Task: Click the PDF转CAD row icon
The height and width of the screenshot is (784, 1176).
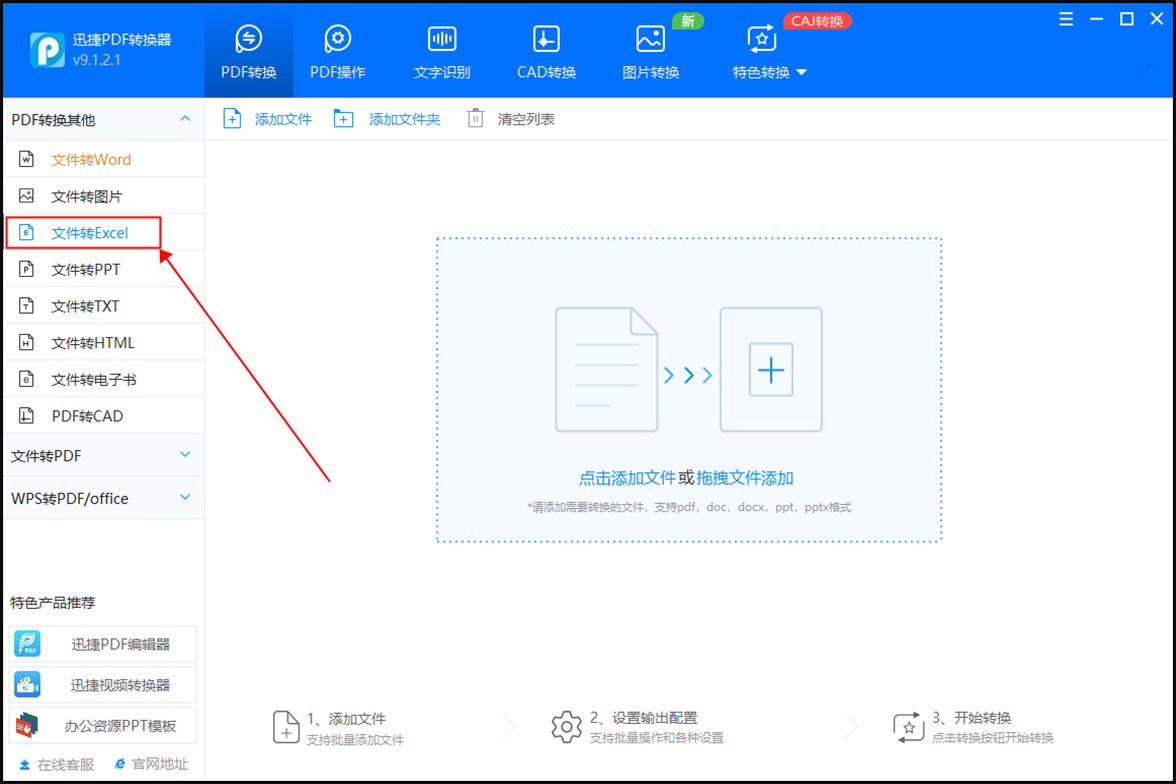Action: [x=26, y=415]
